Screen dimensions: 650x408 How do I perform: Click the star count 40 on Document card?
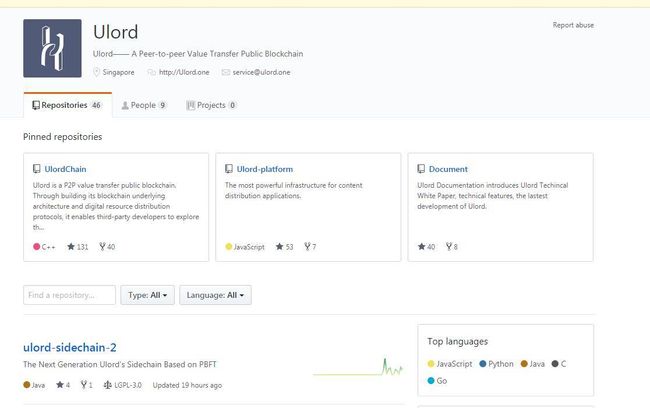coord(426,247)
